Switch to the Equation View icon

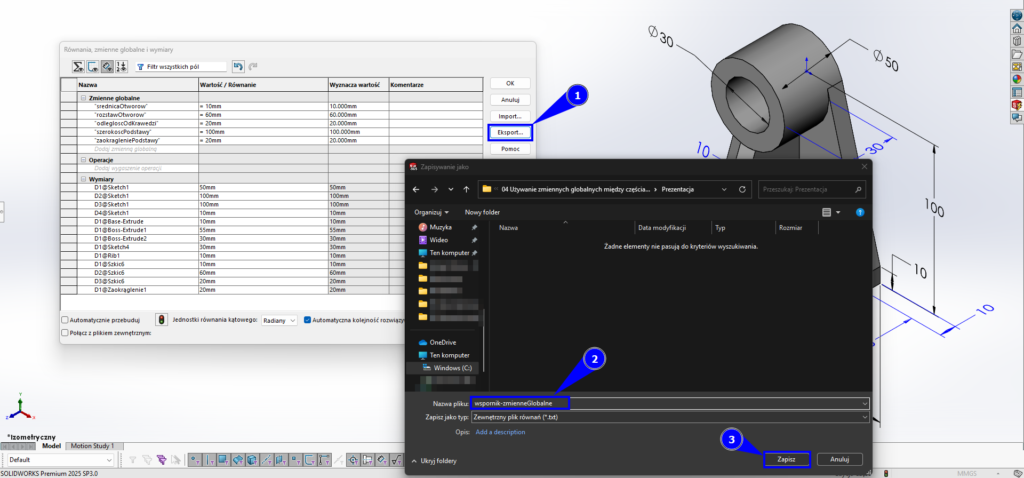coord(78,66)
